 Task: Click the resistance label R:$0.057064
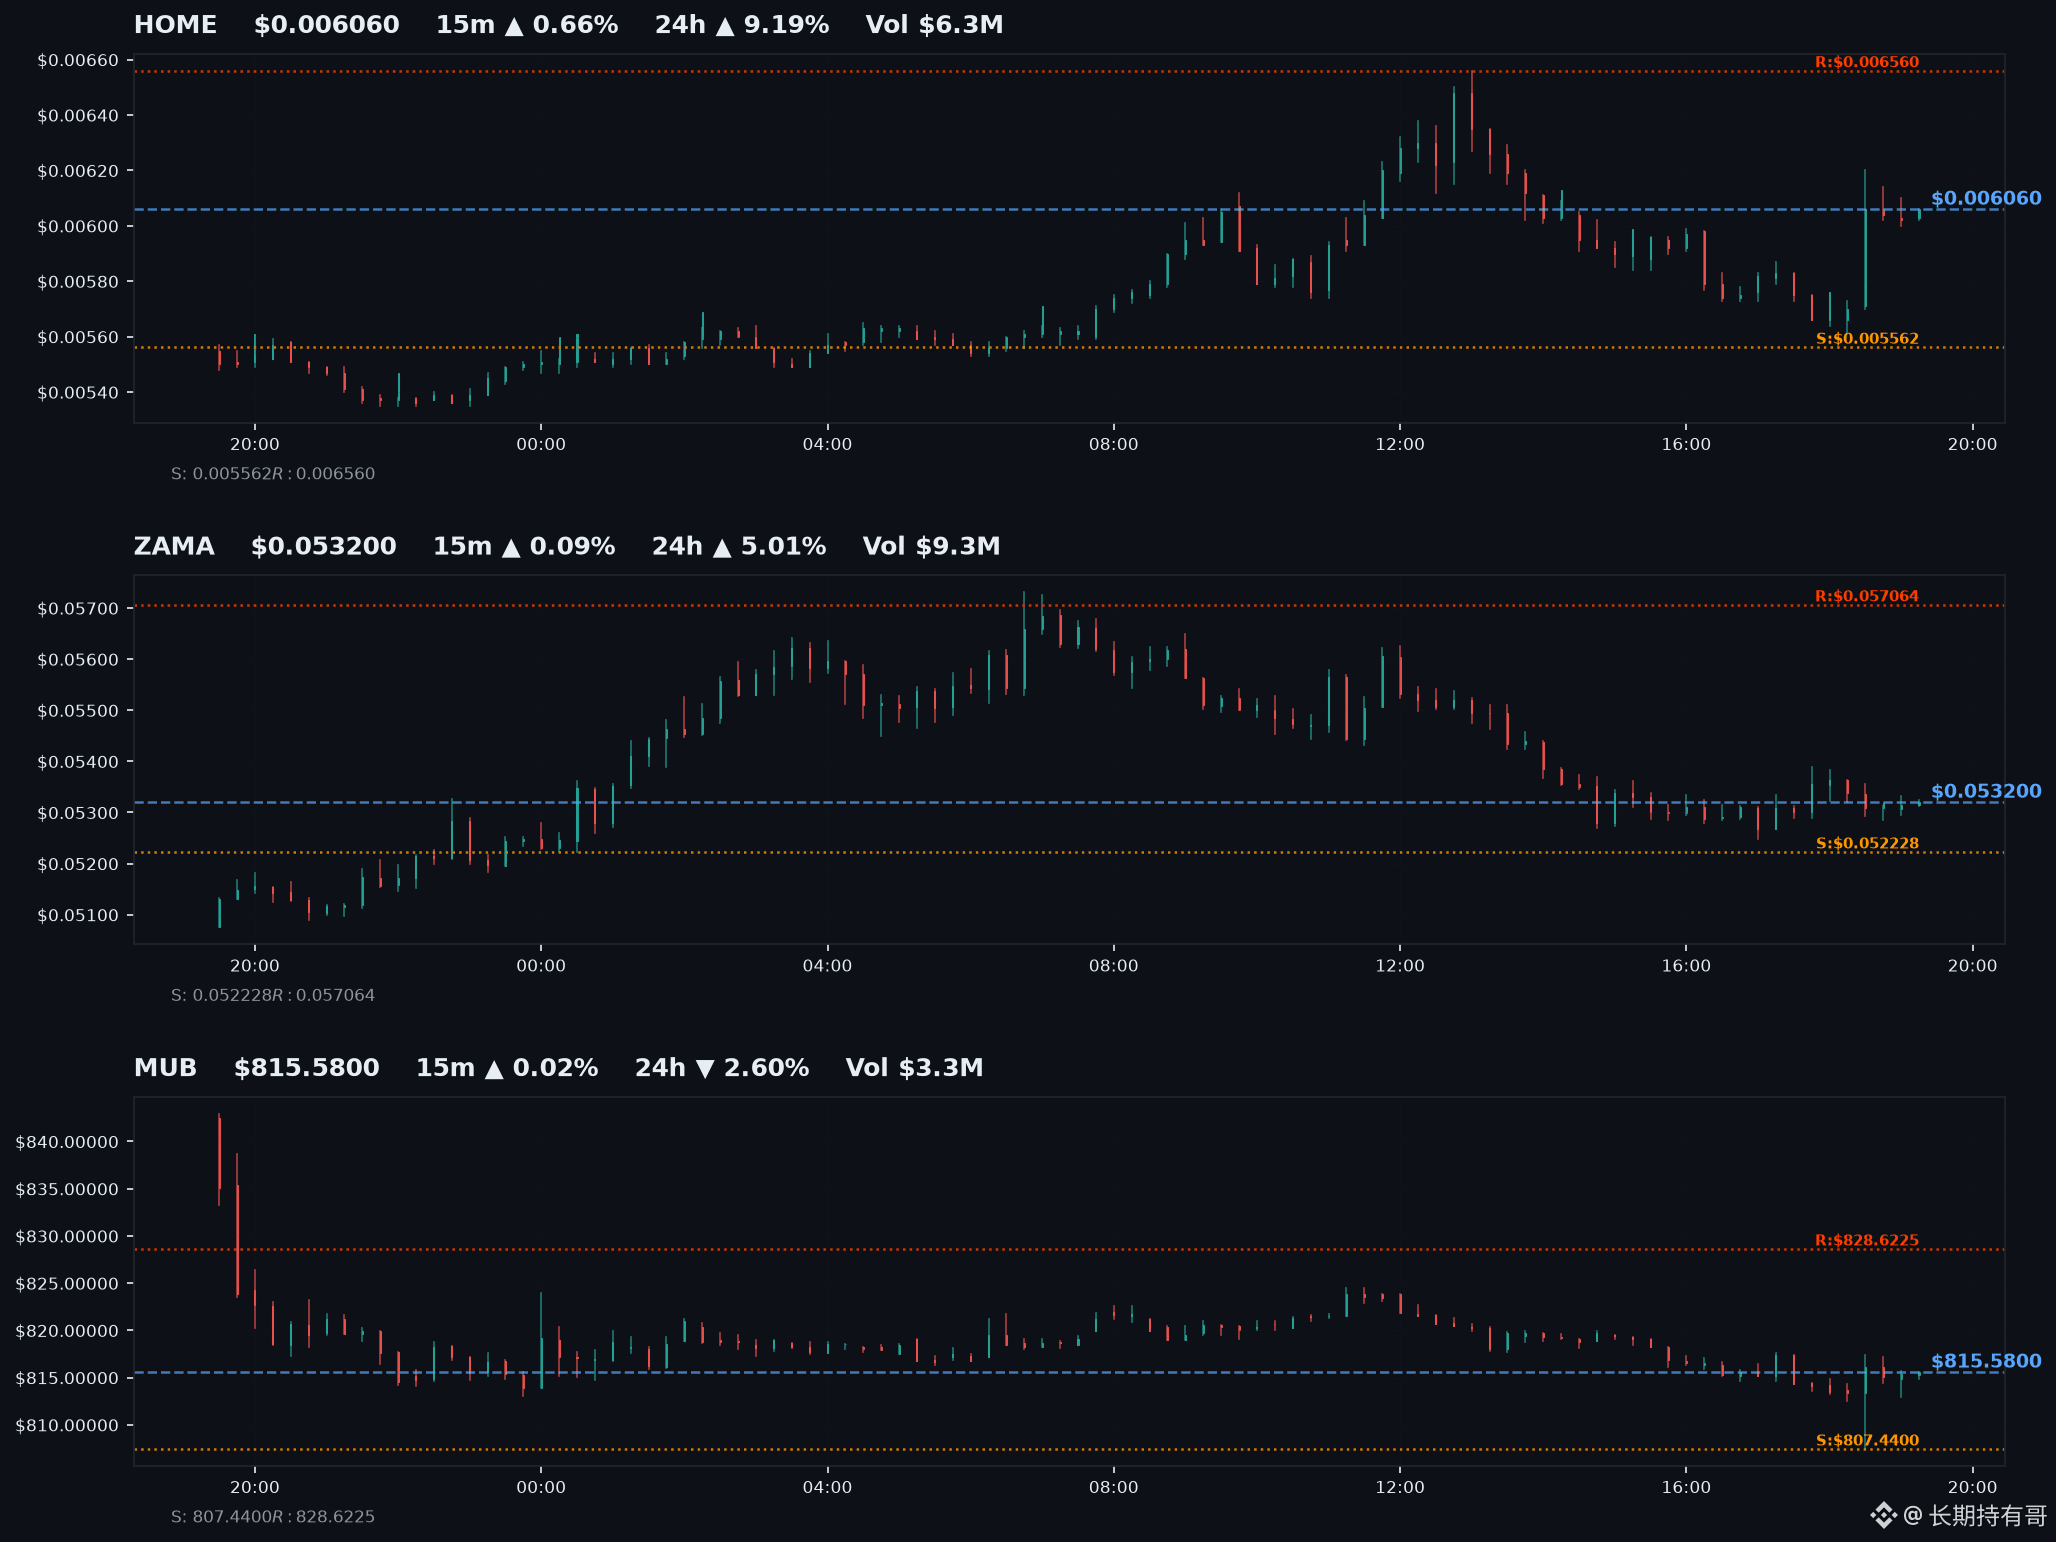click(1867, 596)
